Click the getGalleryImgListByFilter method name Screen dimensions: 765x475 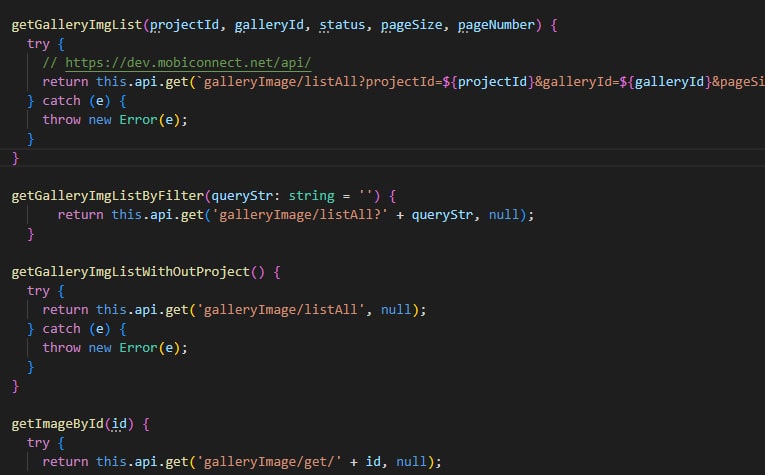[x=107, y=196]
